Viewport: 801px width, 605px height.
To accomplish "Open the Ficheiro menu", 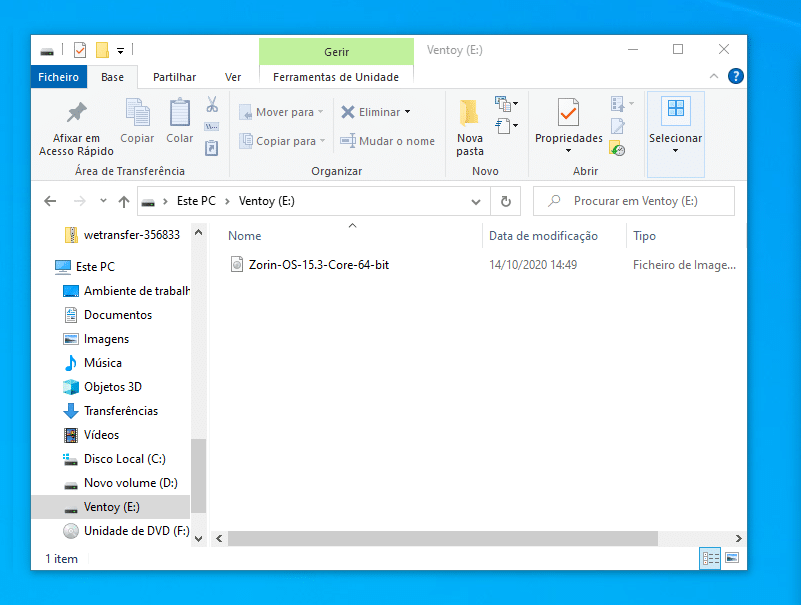I will [58, 77].
